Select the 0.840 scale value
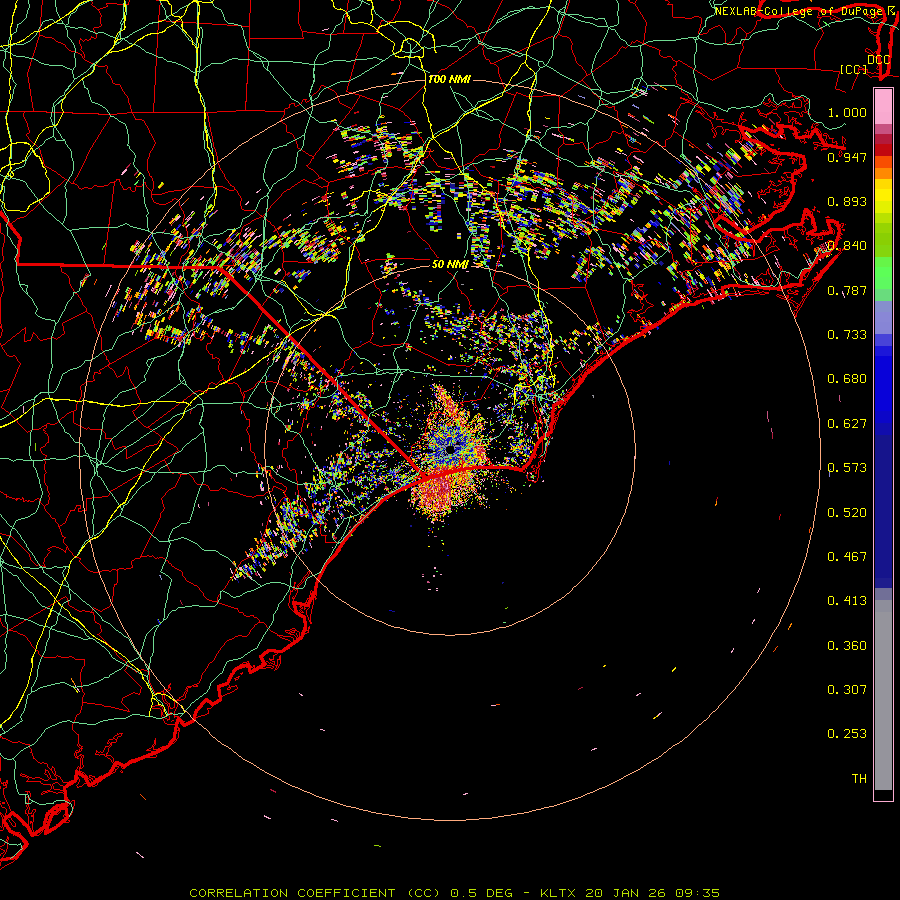The height and width of the screenshot is (900, 900). (847, 245)
